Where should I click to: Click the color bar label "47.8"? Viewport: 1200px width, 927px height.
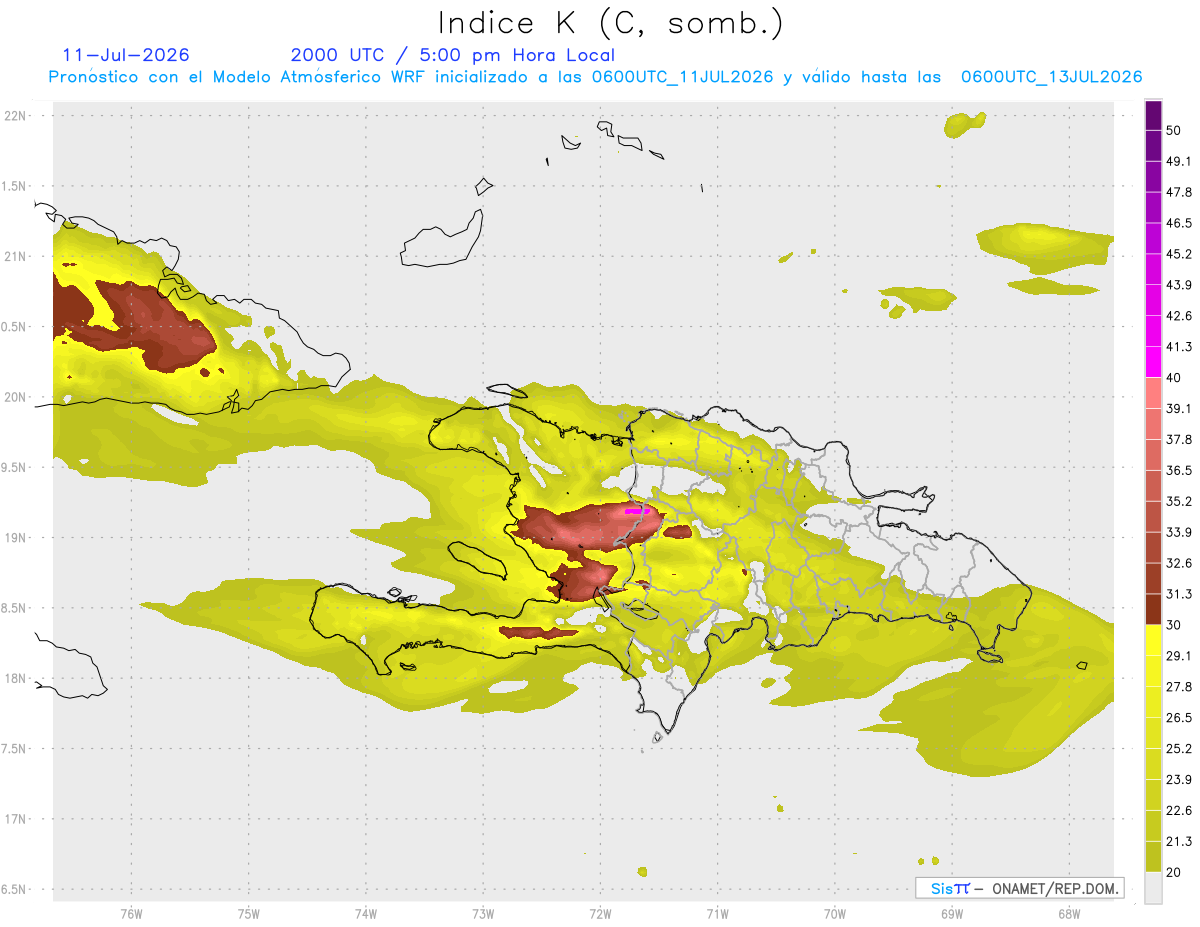[1179, 192]
